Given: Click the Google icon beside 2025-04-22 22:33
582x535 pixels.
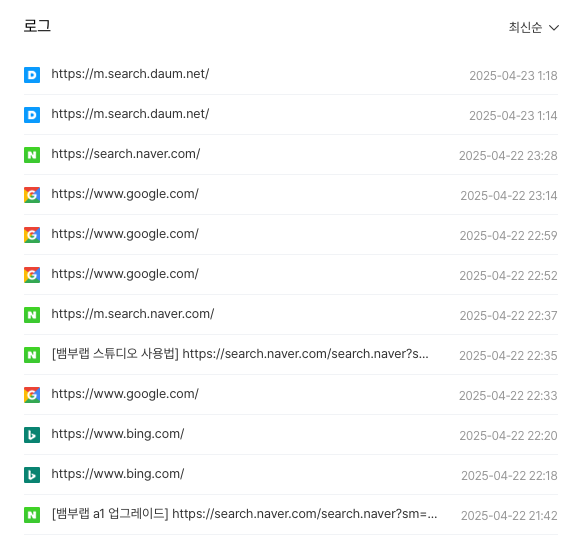Looking at the screenshot, I should (x=32, y=395).
